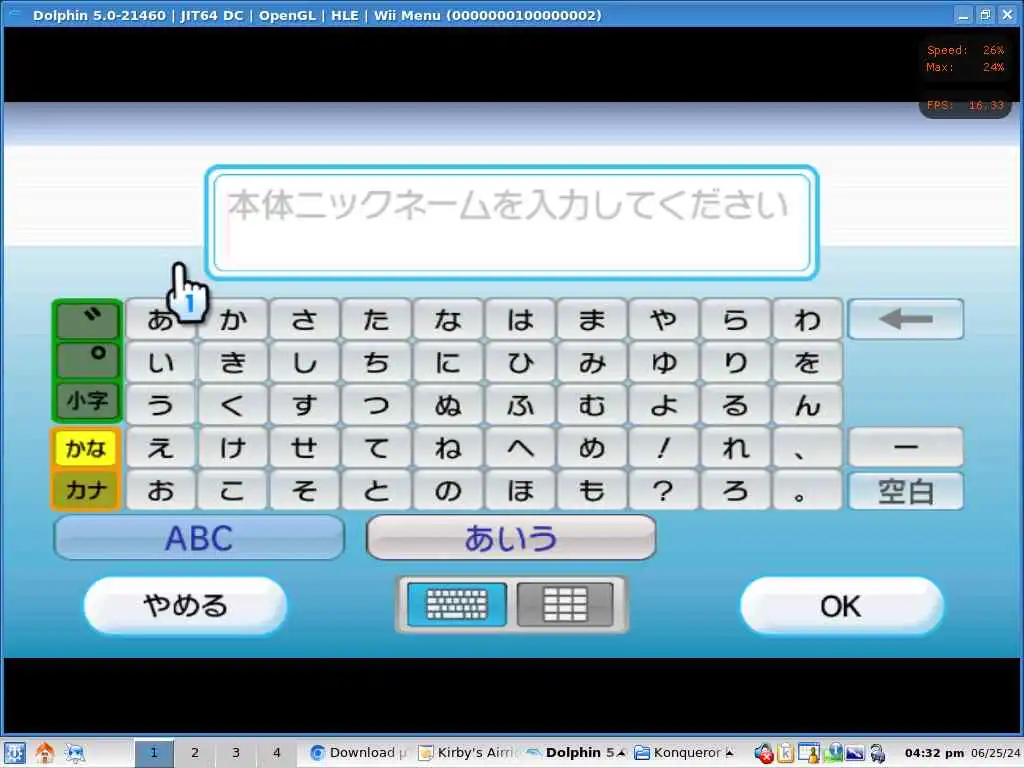This screenshot has height=768, width=1024.
Task: Click the 空白 space key
Action: 905,491
